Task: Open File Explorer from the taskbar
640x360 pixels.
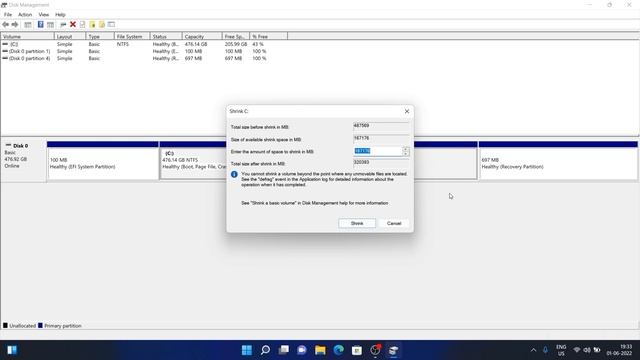Action: 320,350
